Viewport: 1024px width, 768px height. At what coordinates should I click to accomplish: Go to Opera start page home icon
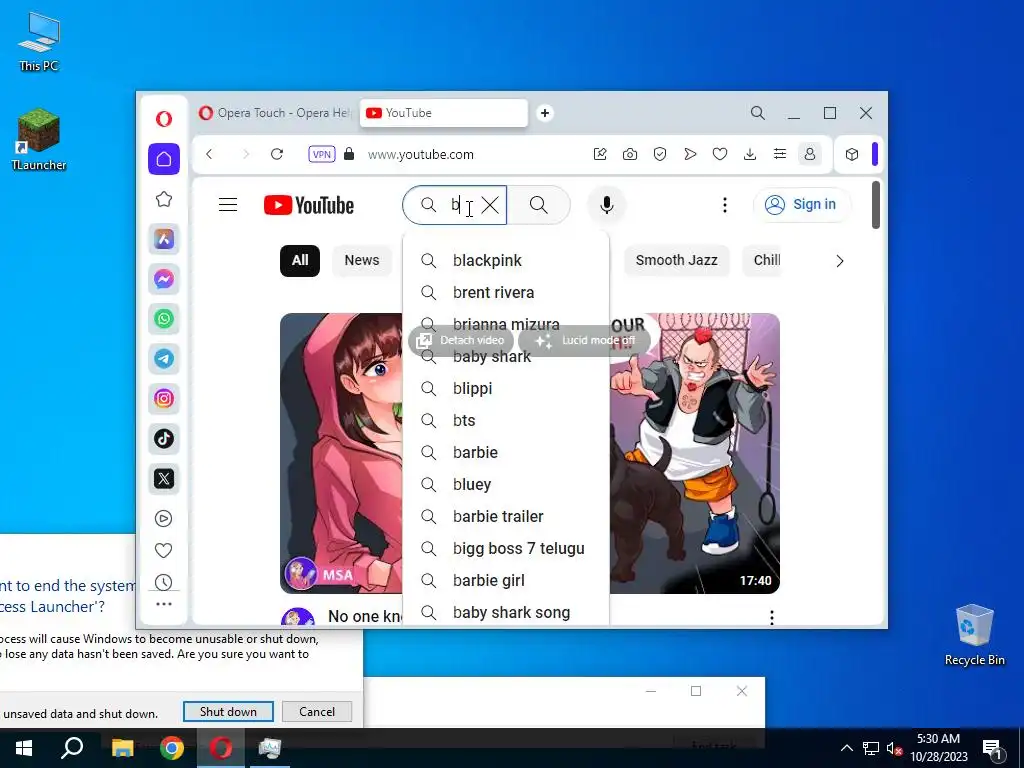pyautogui.click(x=164, y=159)
